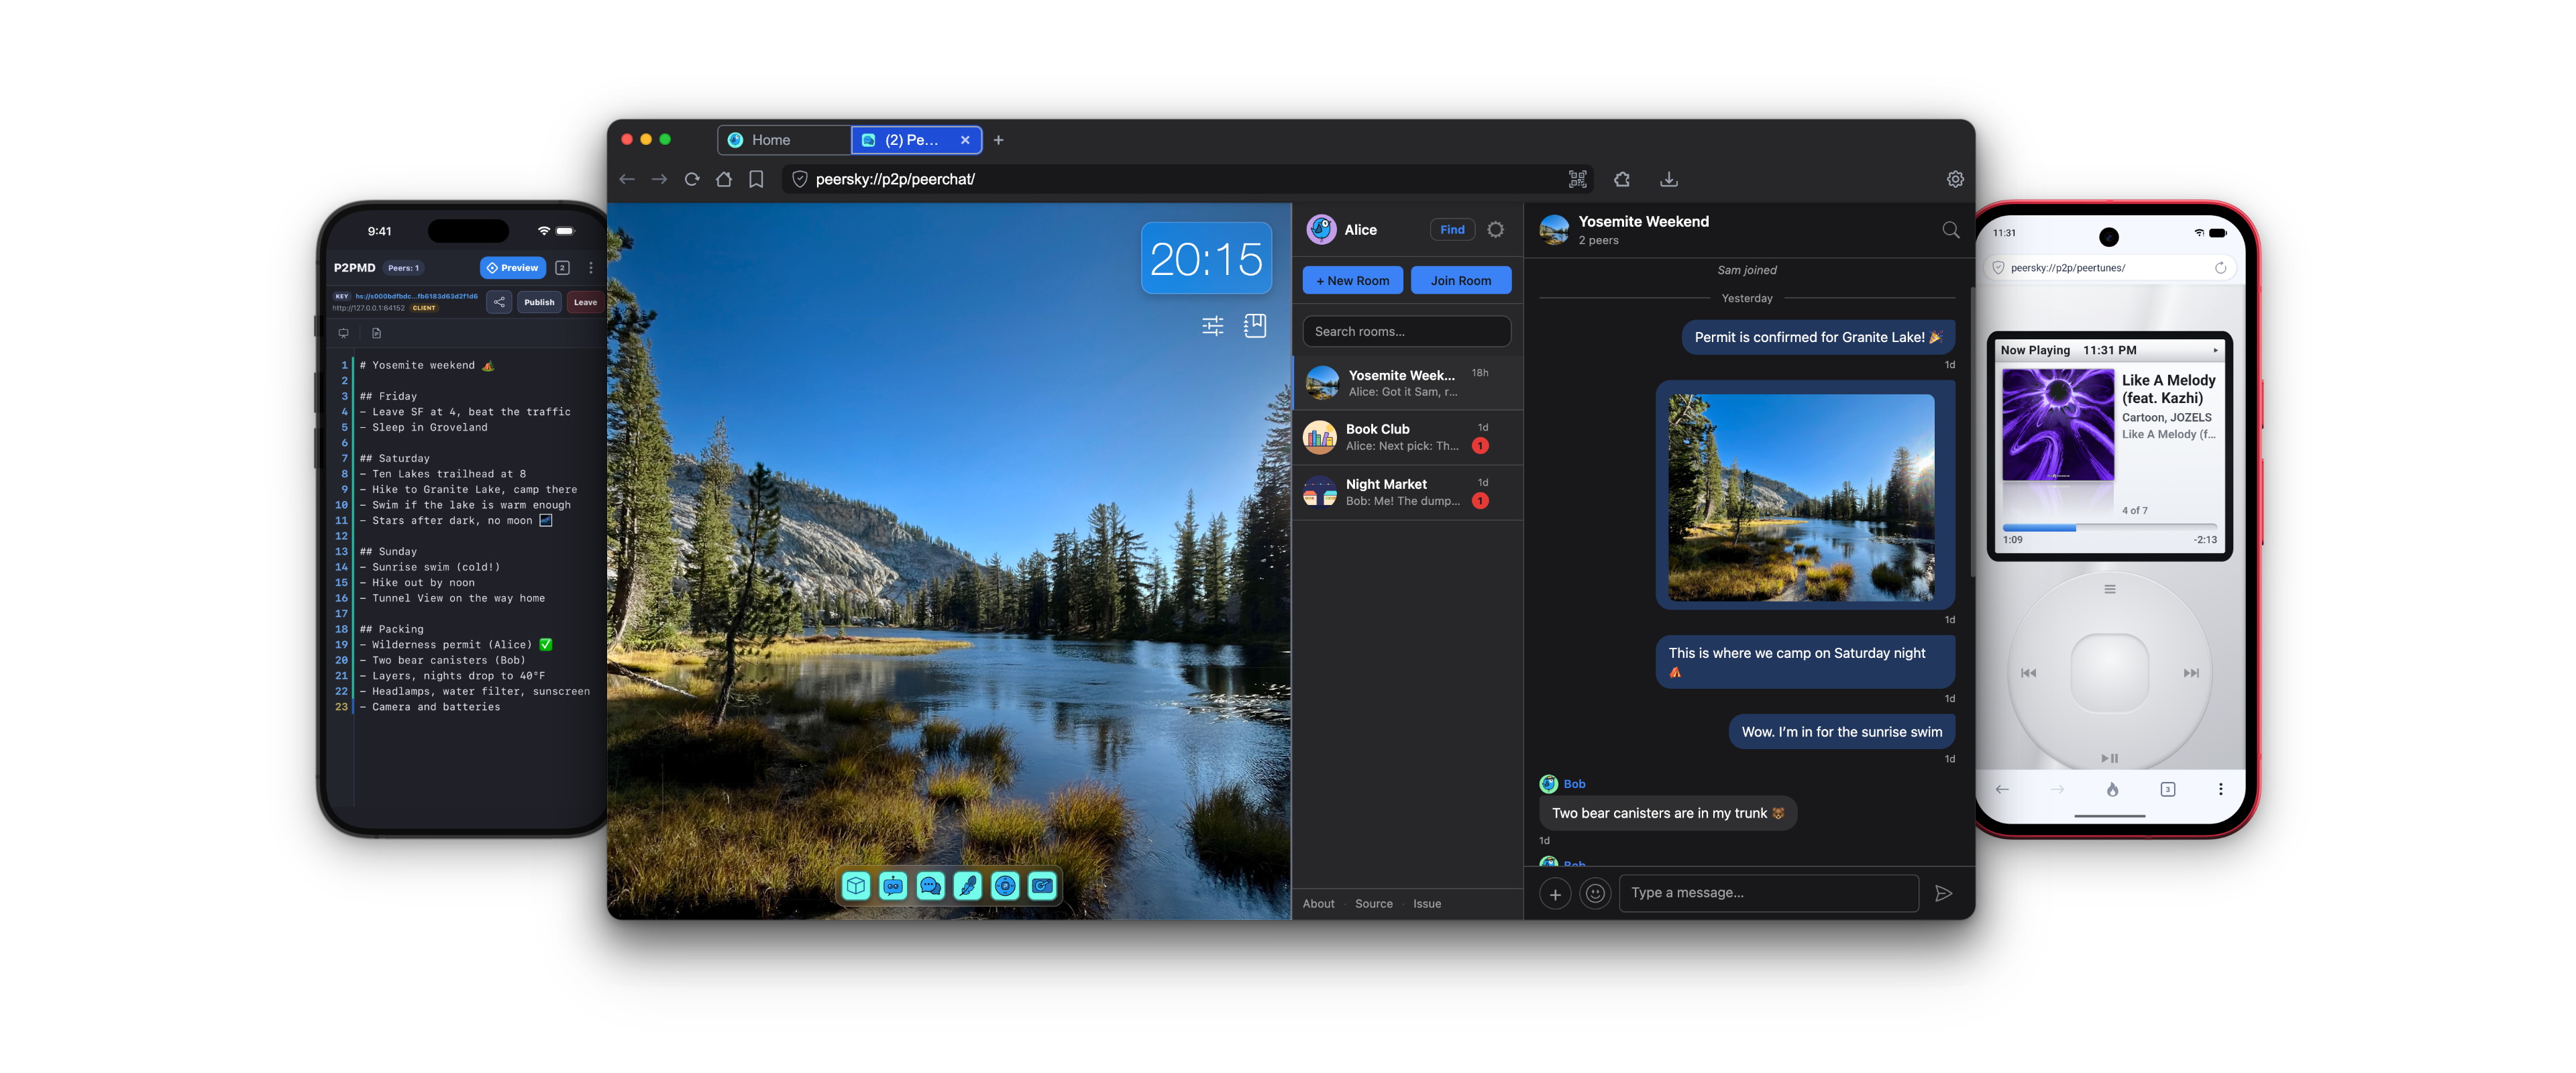This screenshot has width=2576, height=1073.
Task: Open browser settings gear at top right
Action: point(1955,179)
